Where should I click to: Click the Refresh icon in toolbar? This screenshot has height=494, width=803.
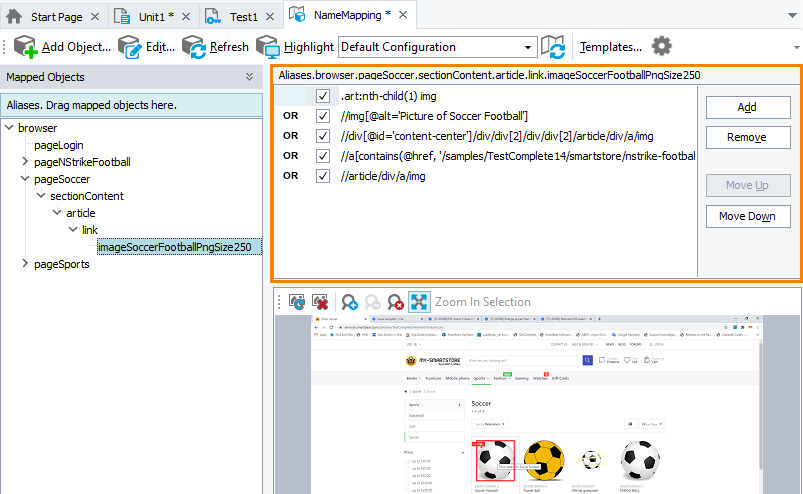194,47
